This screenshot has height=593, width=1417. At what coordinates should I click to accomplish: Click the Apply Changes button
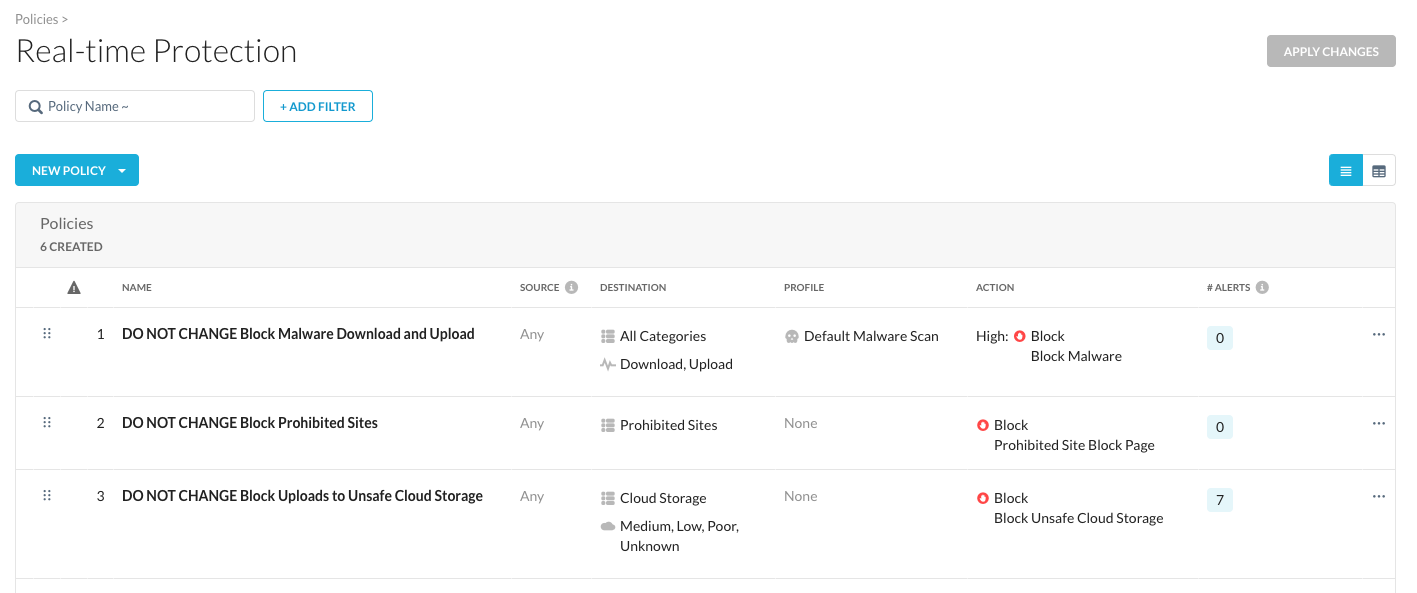(x=1330, y=52)
